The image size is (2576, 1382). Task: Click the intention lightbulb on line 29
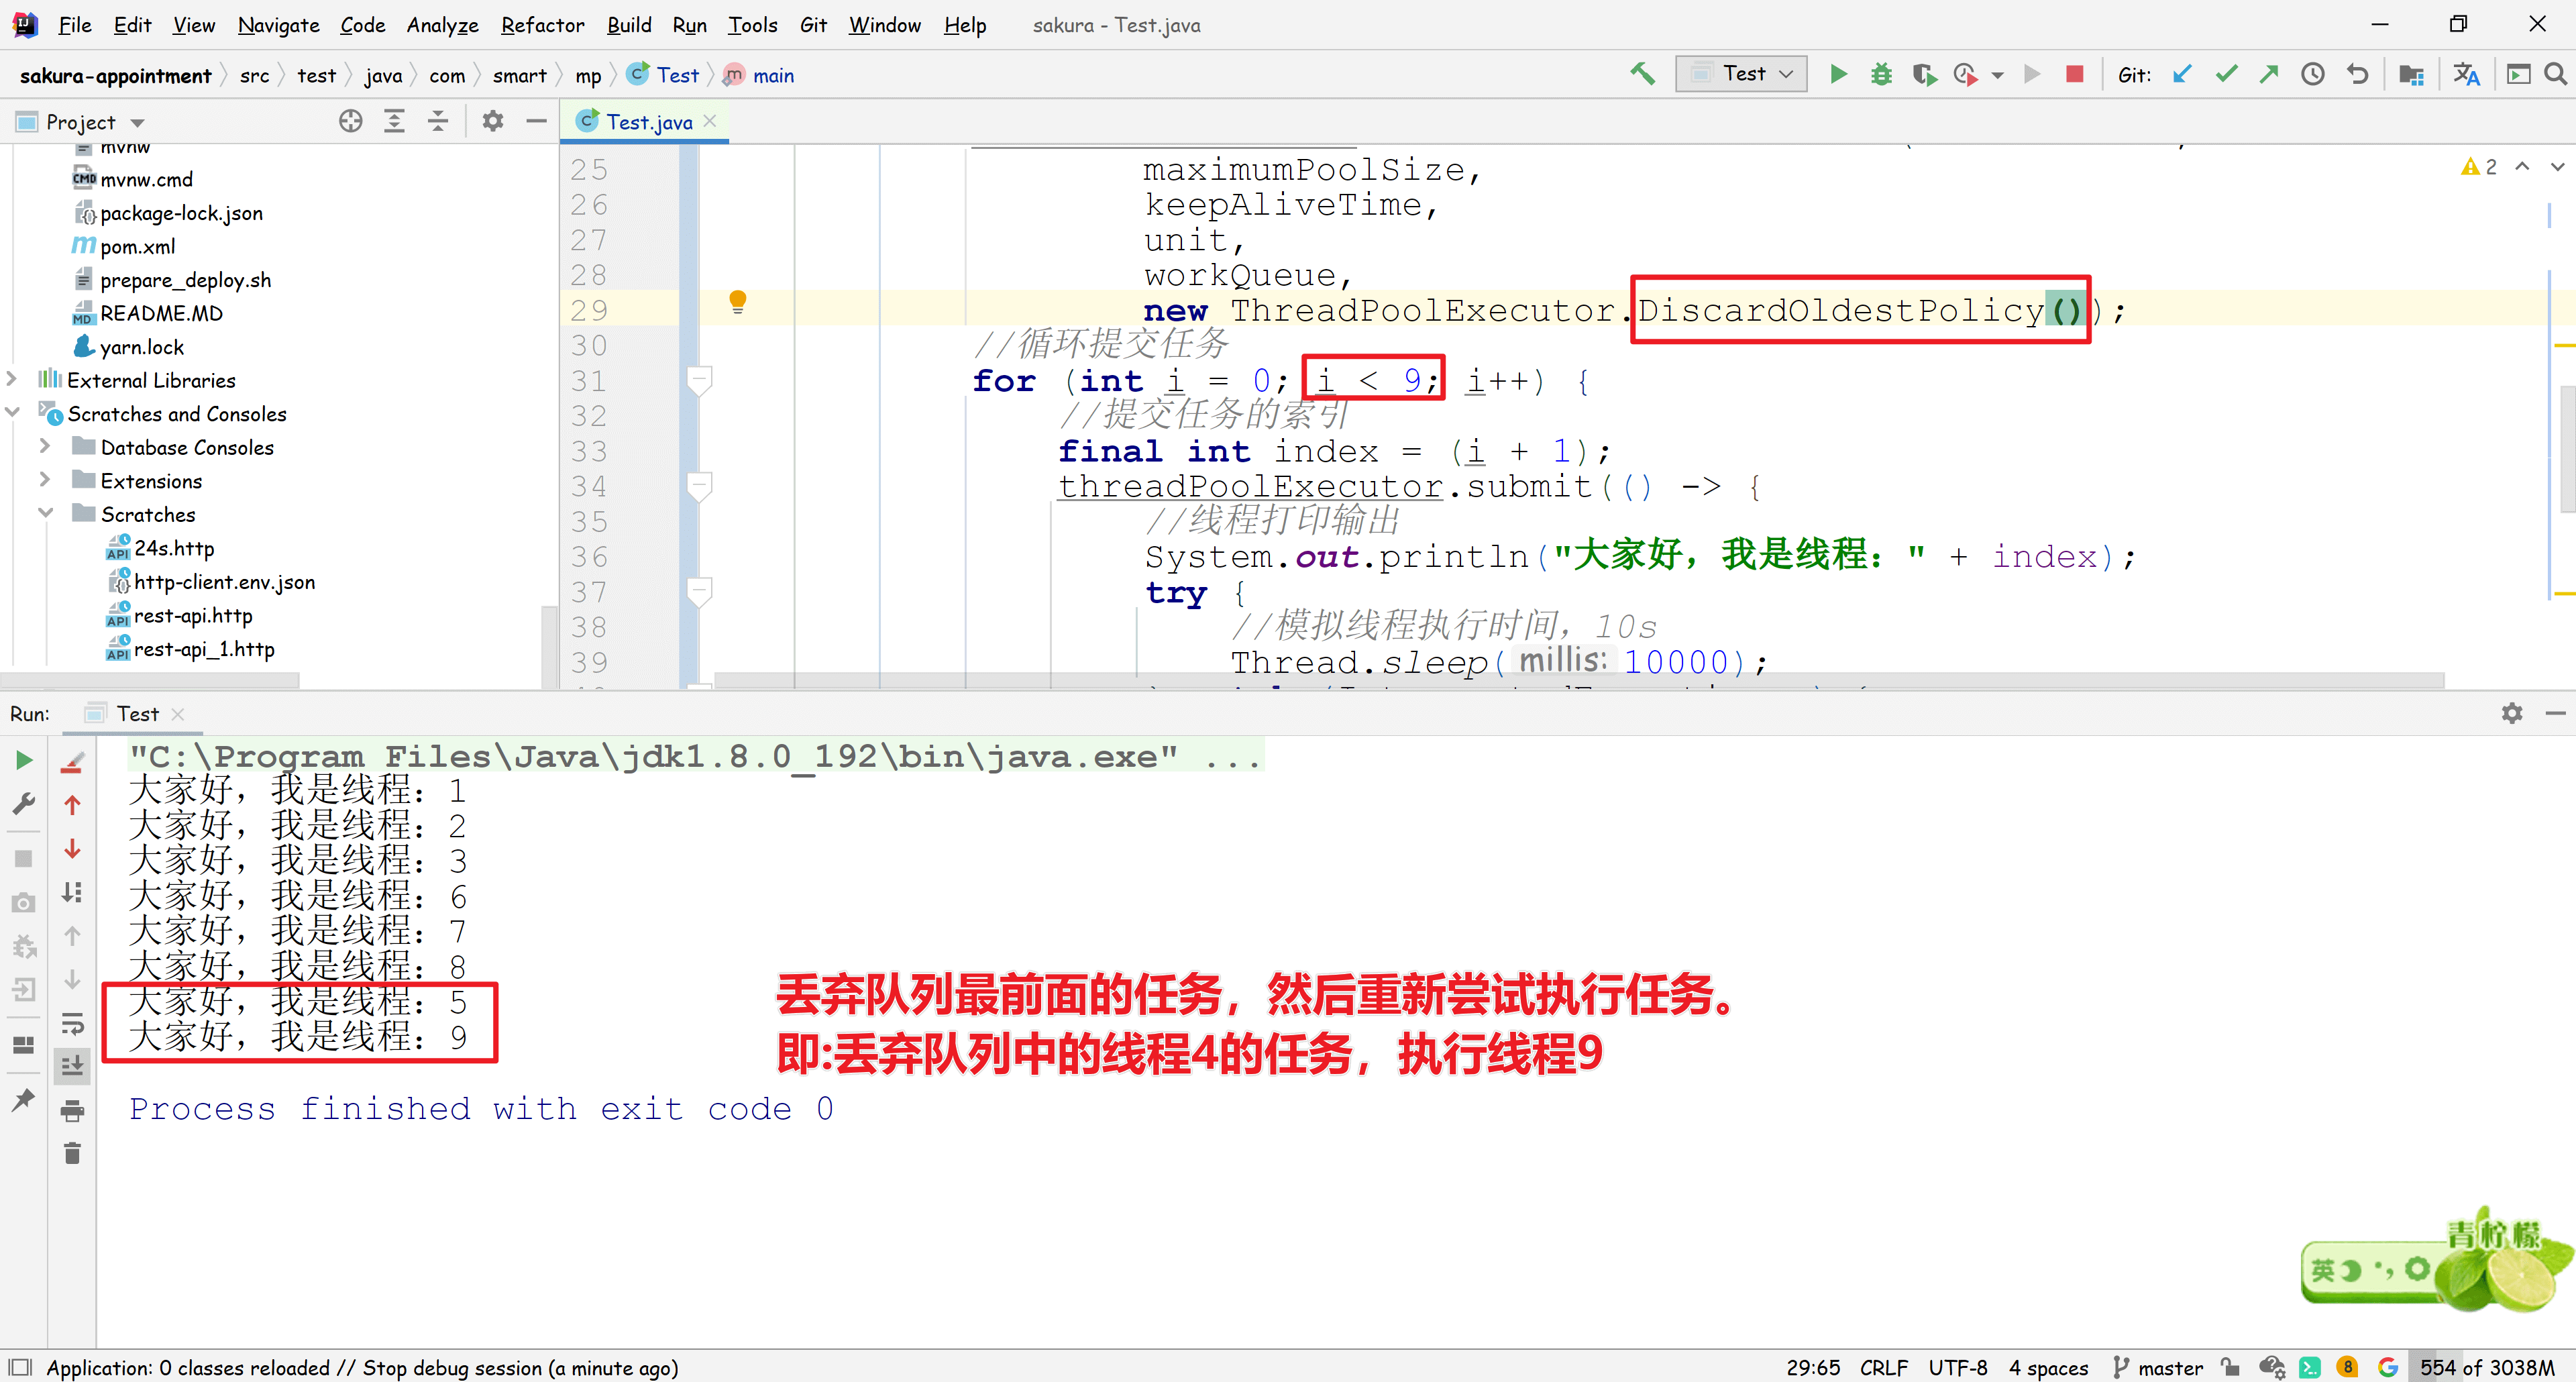click(x=738, y=301)
